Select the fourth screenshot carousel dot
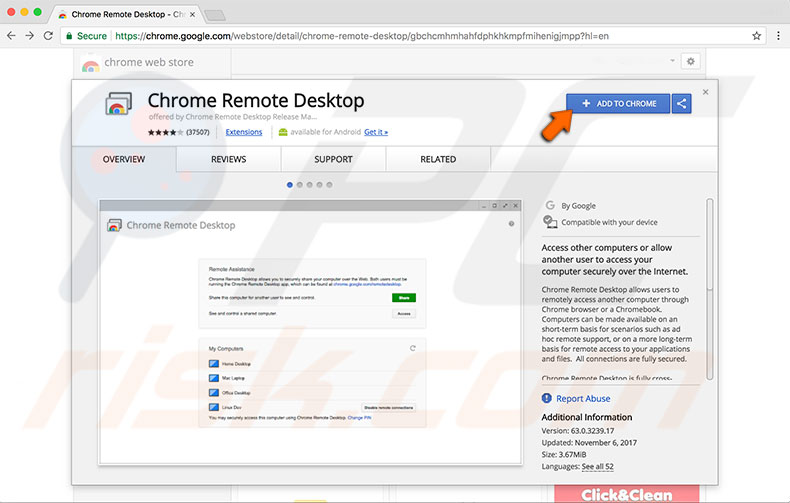Image resolution: width=790 pixels, height=503 pixels. pyautogui.click(x=319, y=185)
